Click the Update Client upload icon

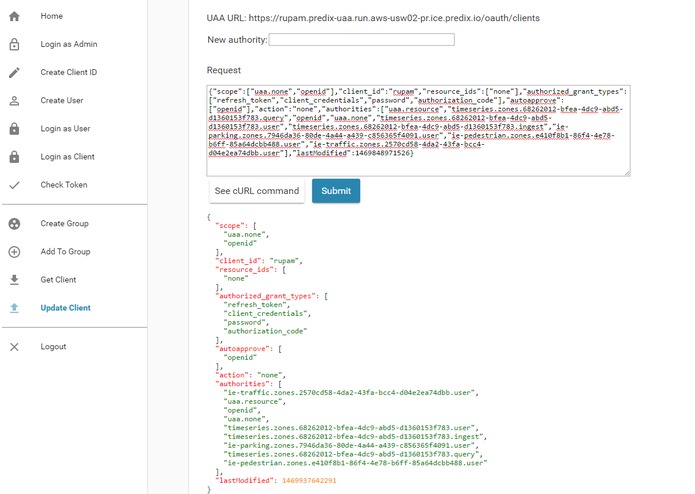pos(14,308)
